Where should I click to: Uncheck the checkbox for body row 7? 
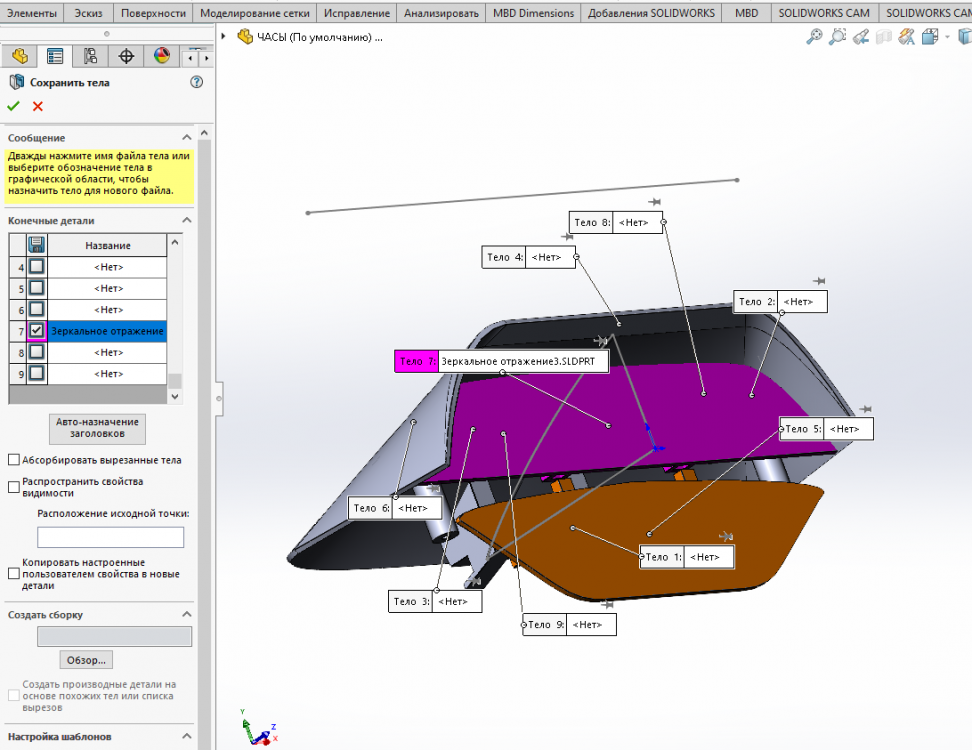pyautogui.click(x=36, y=331)
